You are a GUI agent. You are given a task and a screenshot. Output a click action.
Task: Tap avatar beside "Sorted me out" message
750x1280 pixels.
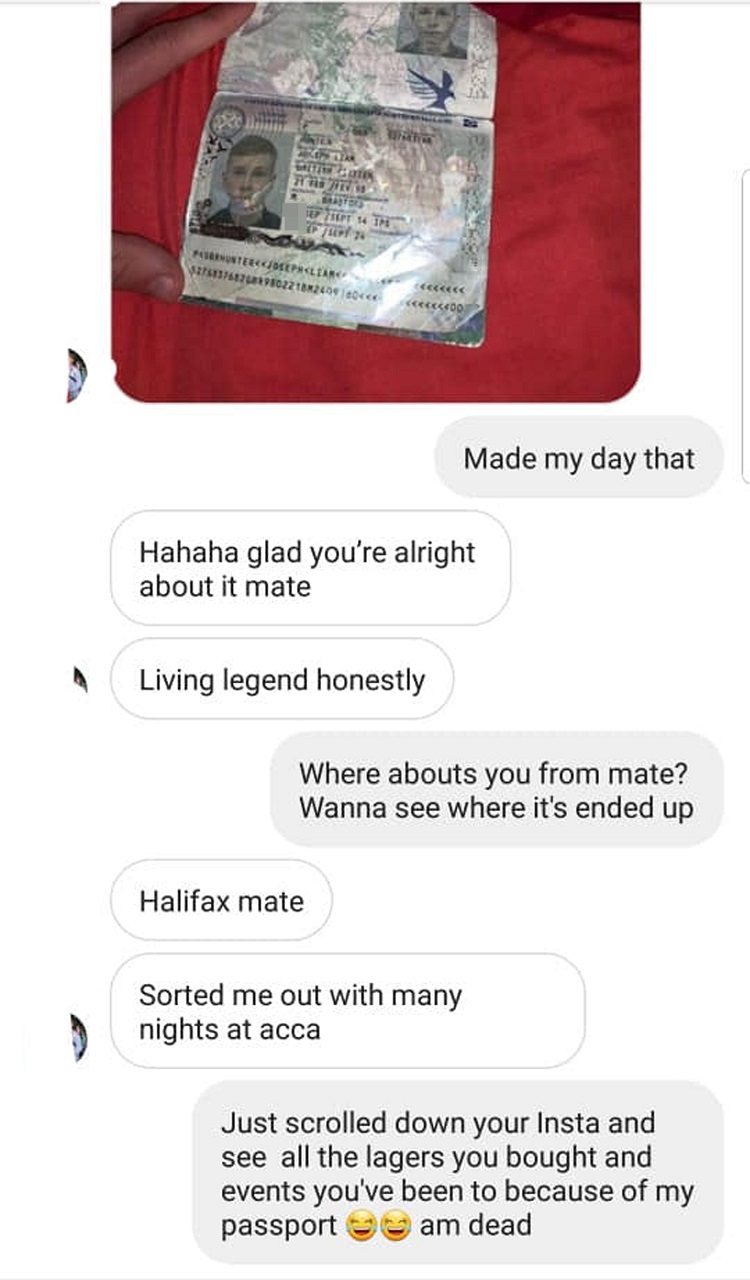(78, 1036)
